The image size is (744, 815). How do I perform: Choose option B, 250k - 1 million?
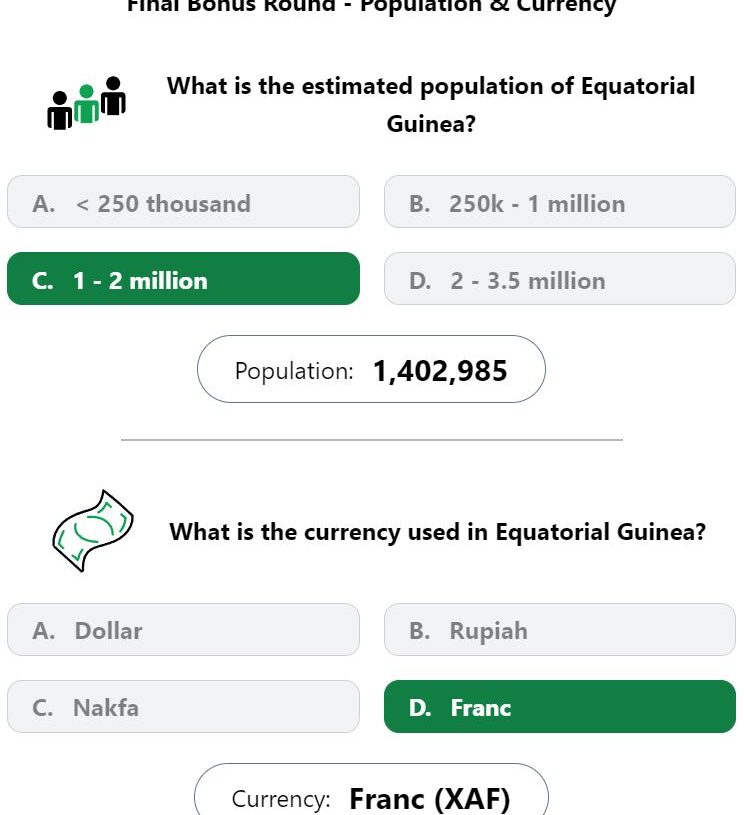click(x=559, y=202)
